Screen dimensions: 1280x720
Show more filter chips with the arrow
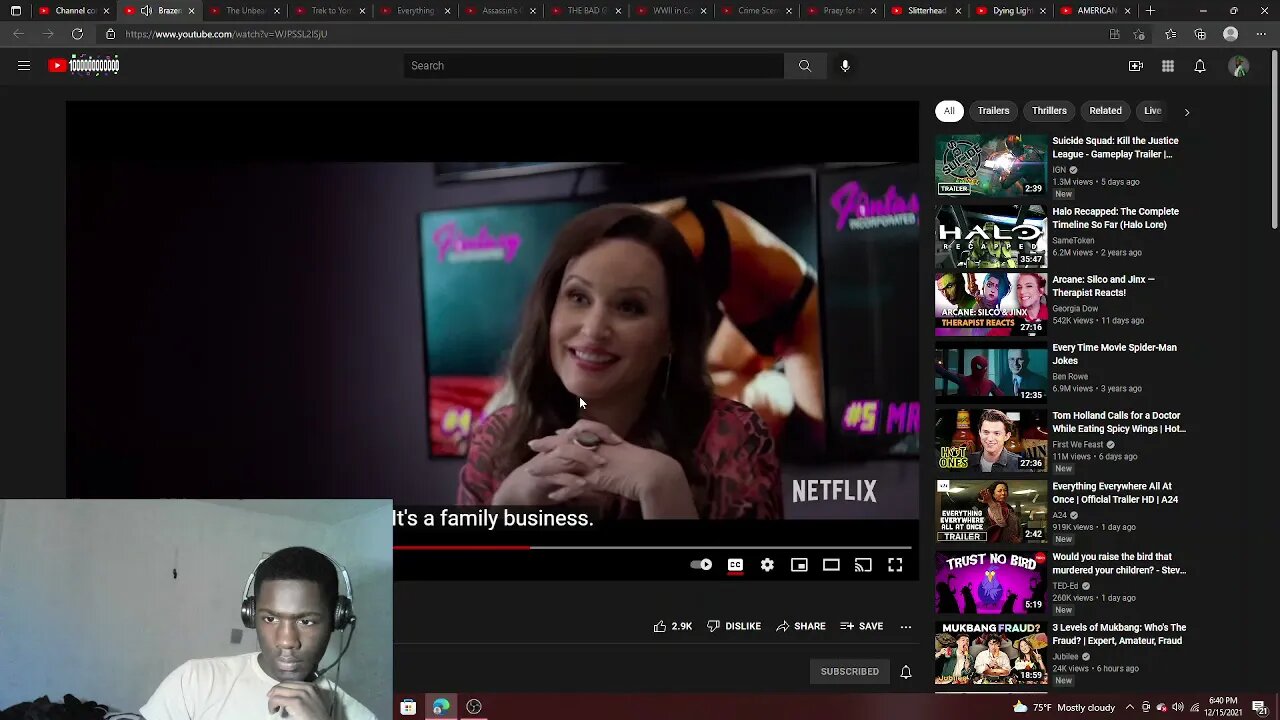click(x=1187, y=112)
